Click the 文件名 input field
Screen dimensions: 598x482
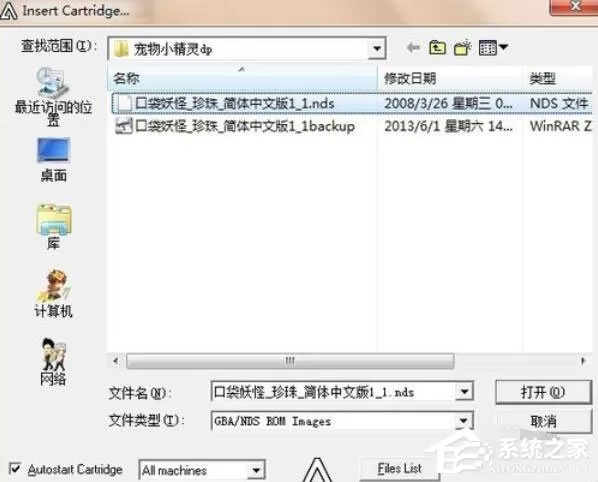click(333, 392)
